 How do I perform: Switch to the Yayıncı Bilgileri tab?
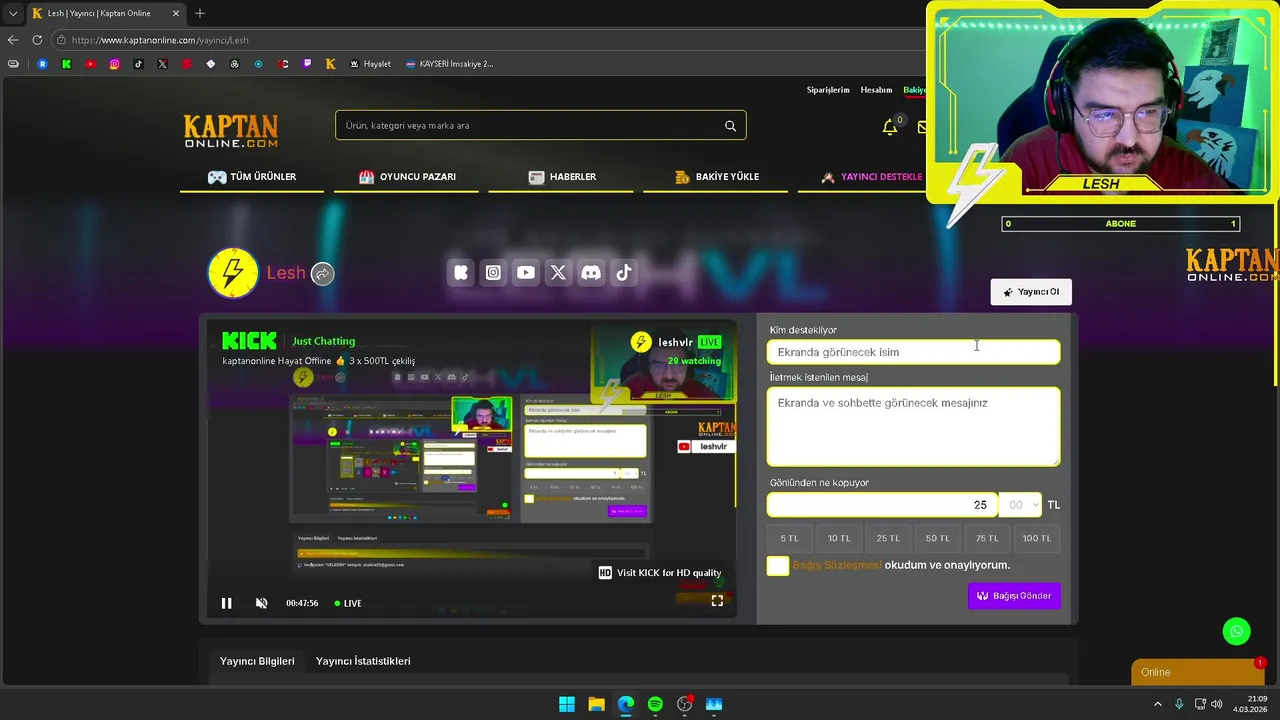(x=257, y=661)
